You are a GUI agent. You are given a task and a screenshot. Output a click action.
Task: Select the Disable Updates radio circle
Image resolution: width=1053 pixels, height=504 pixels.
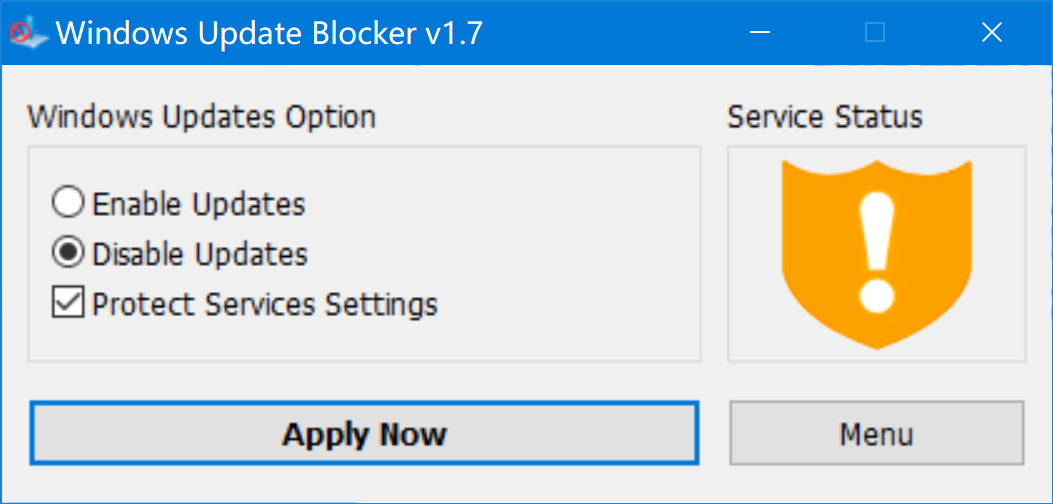pyautogui.click(x=67, y=253)
